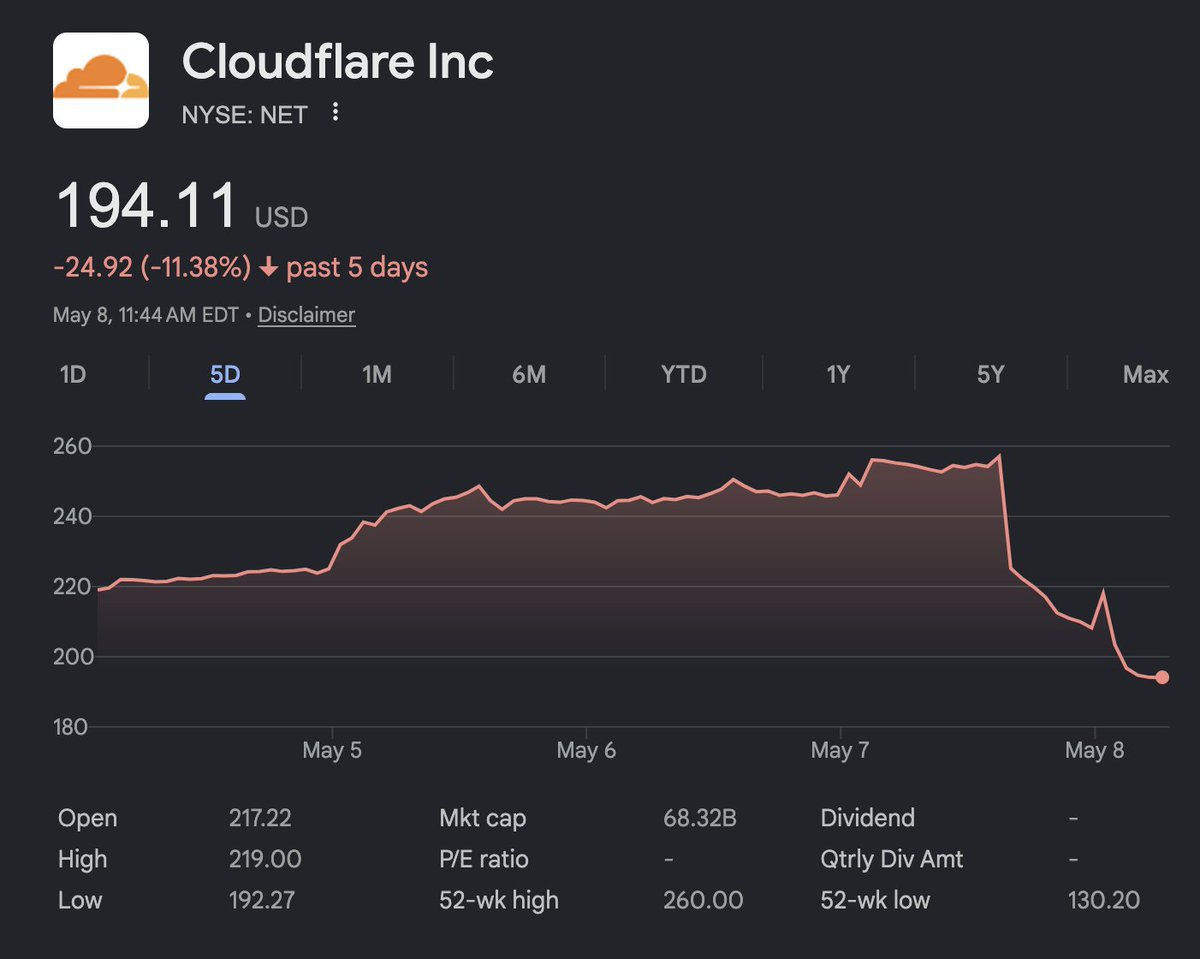Screen dimensions: 1200x959
Task: Click the May 8 axis label
Action: pyautogui.click(x=1095, y=750)
